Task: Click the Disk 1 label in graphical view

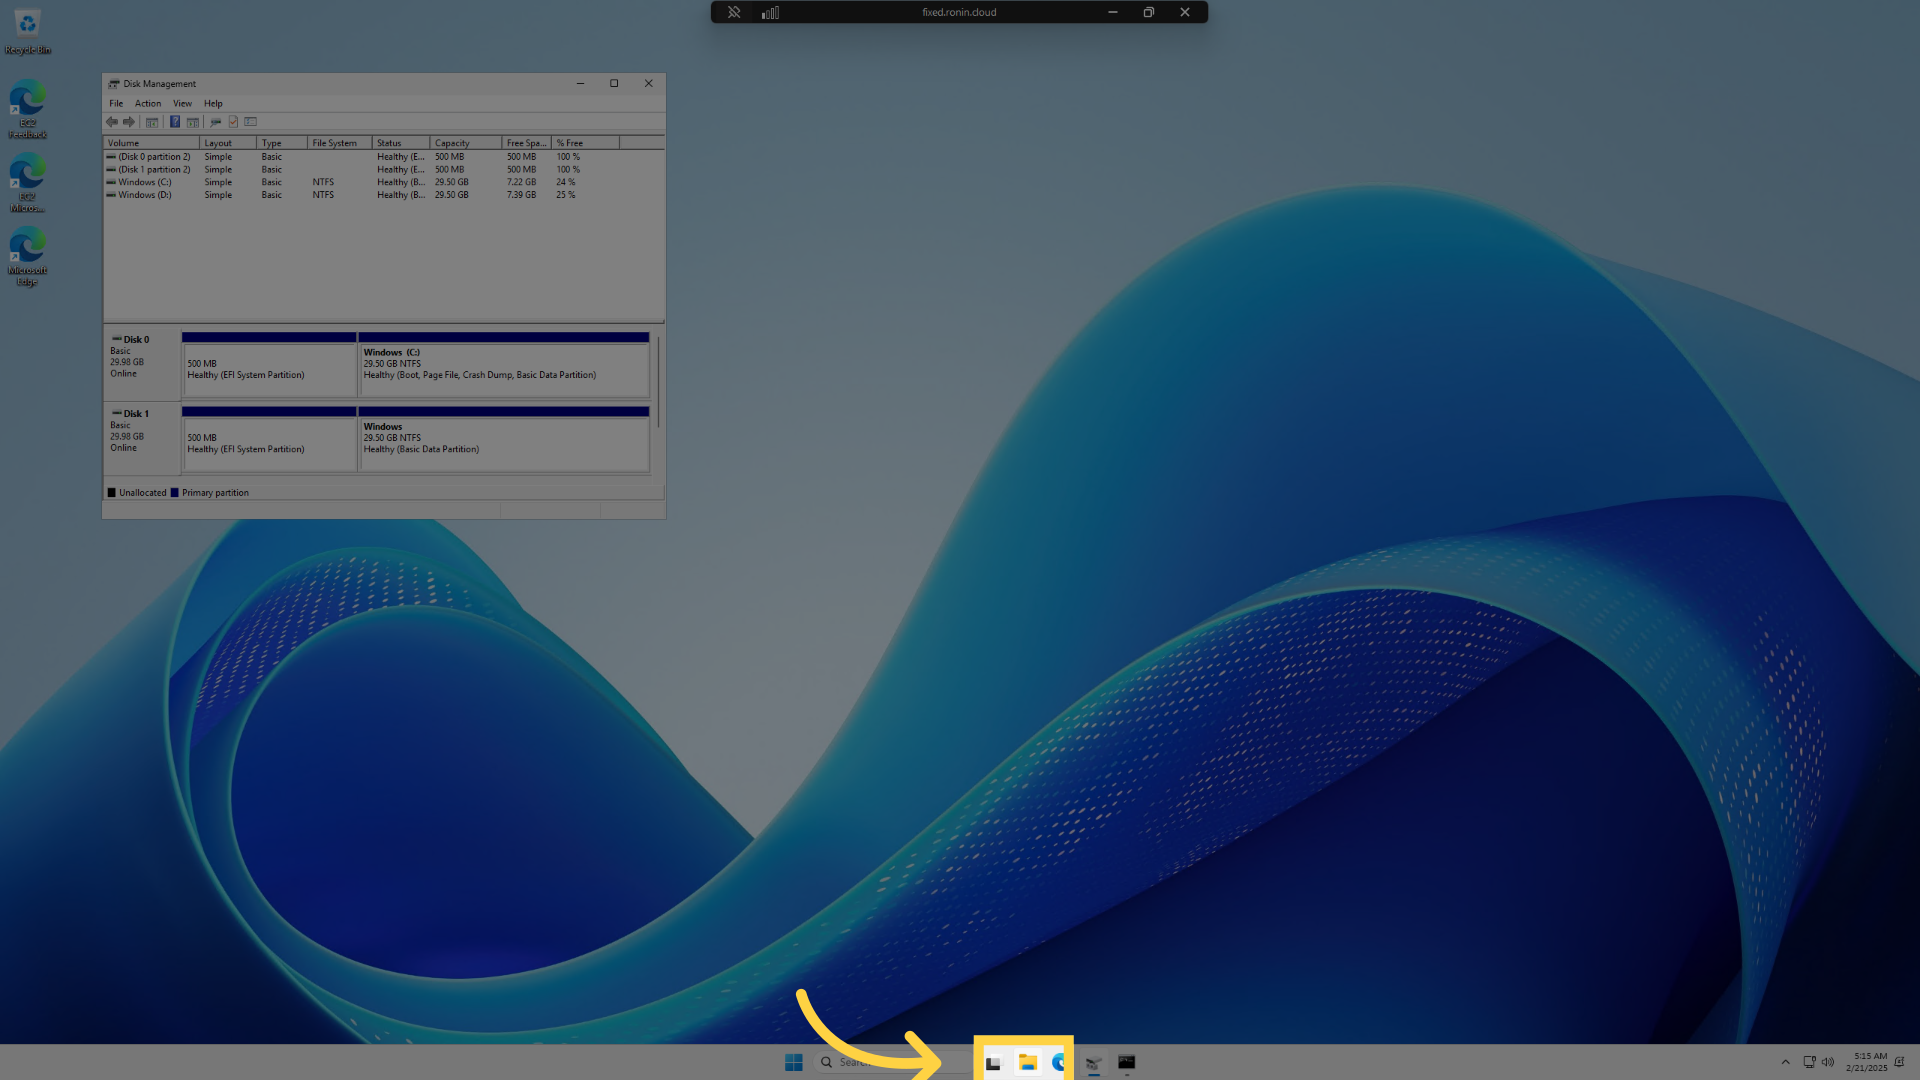Action: 136,413
